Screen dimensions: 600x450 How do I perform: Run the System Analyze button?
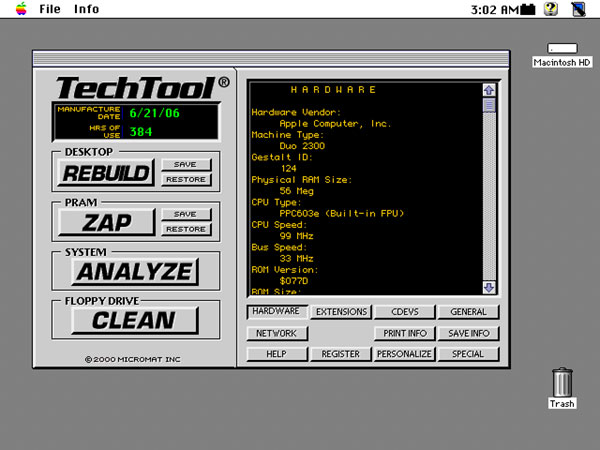click(135, 271)
